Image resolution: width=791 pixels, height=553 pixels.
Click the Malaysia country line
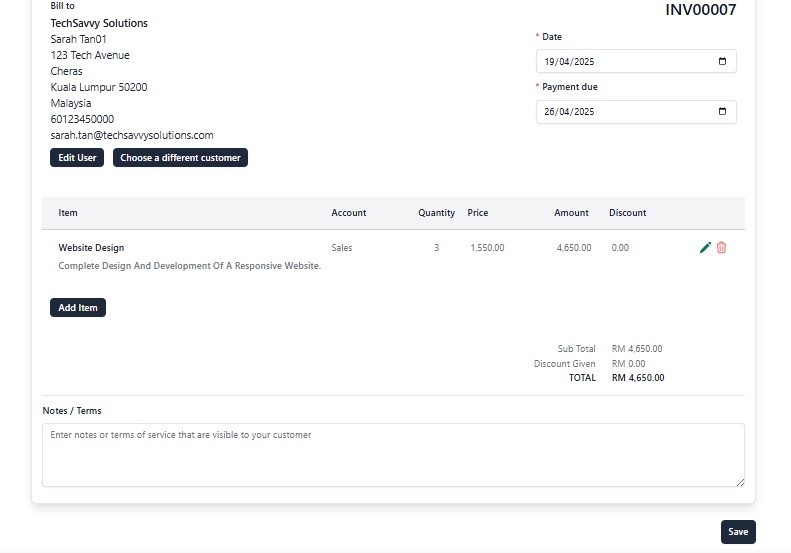click(x=71, y=103)
